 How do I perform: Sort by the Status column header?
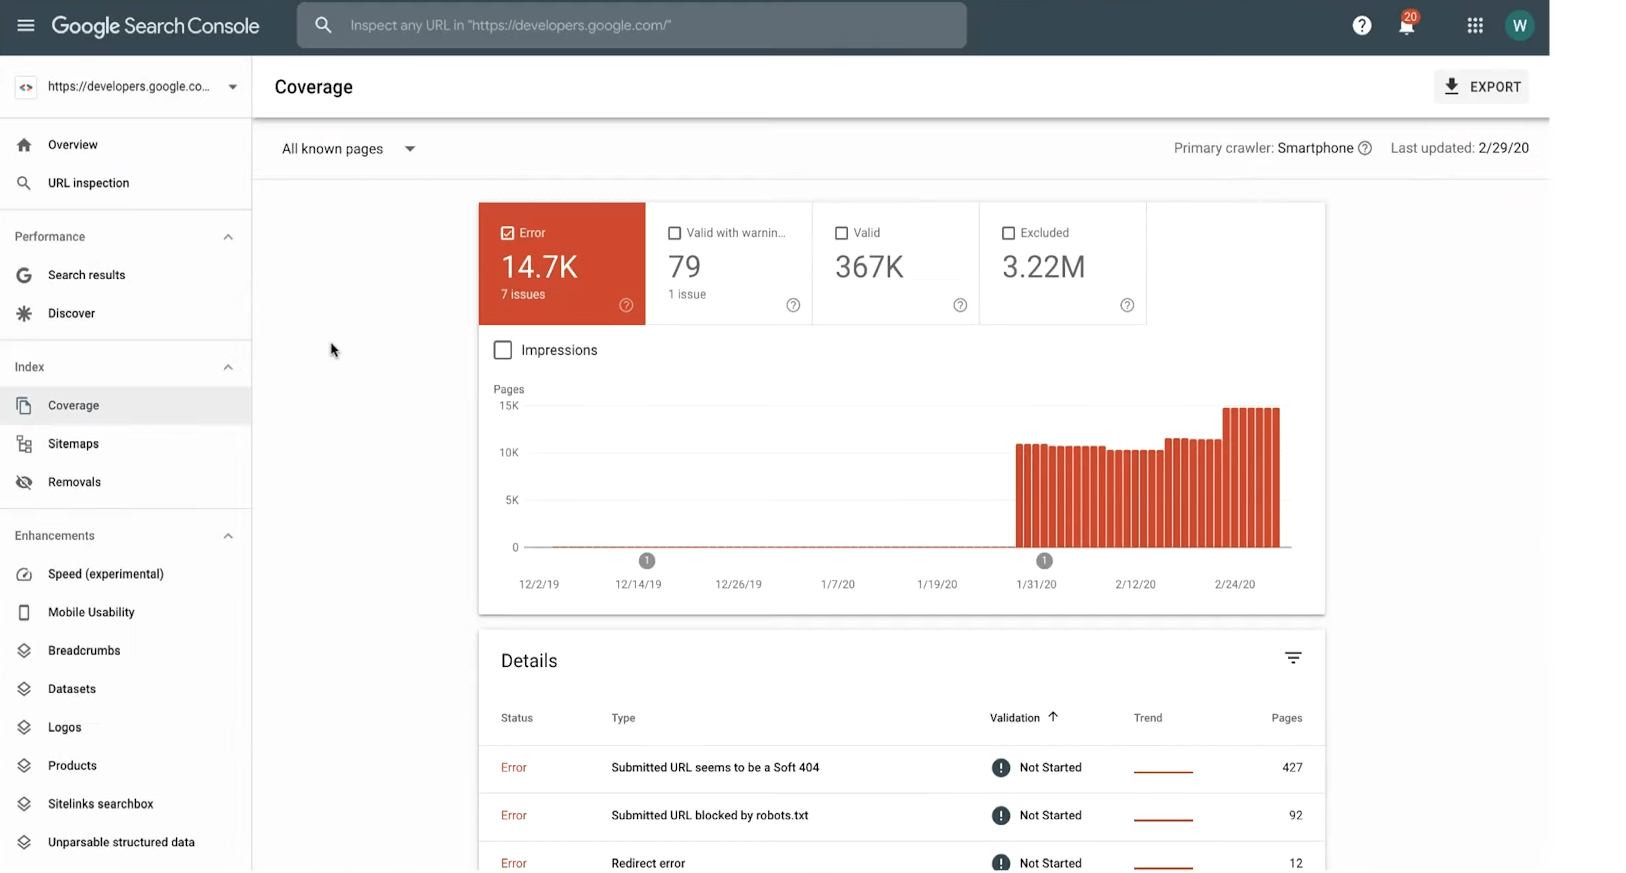pyautogui.click(x=517, y=718)
